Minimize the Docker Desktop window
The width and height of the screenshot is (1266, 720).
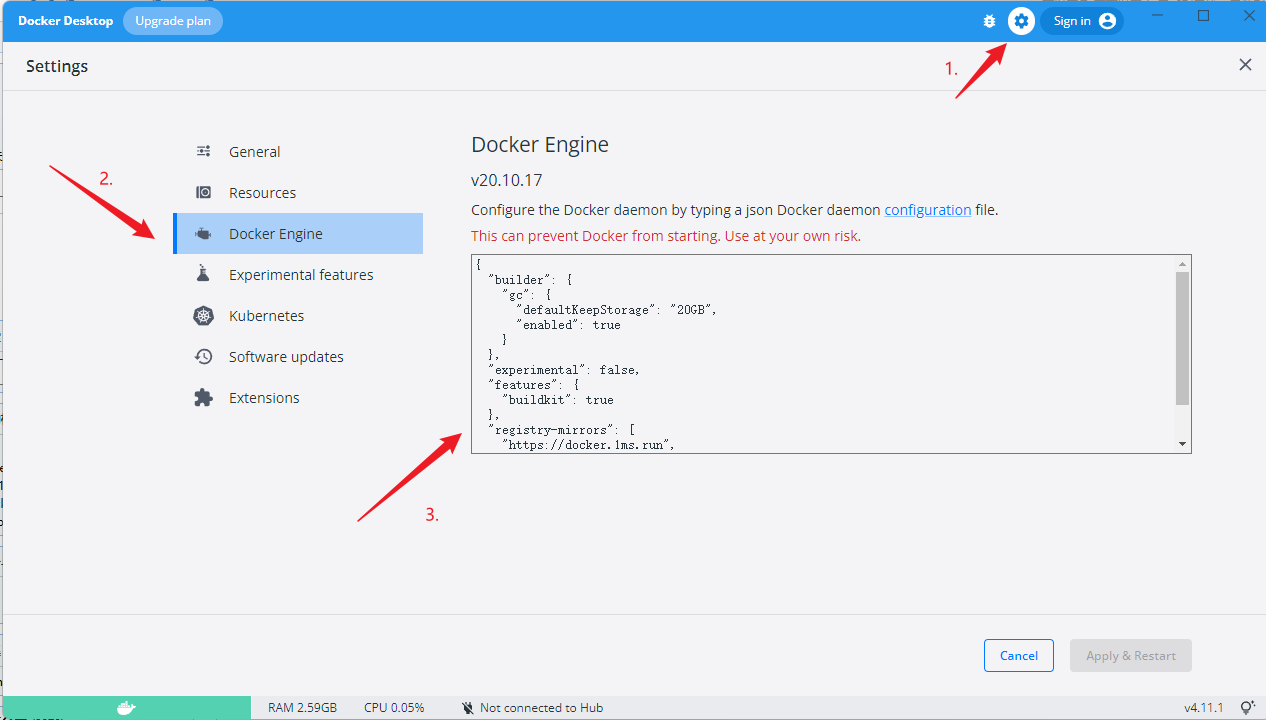1158,16
